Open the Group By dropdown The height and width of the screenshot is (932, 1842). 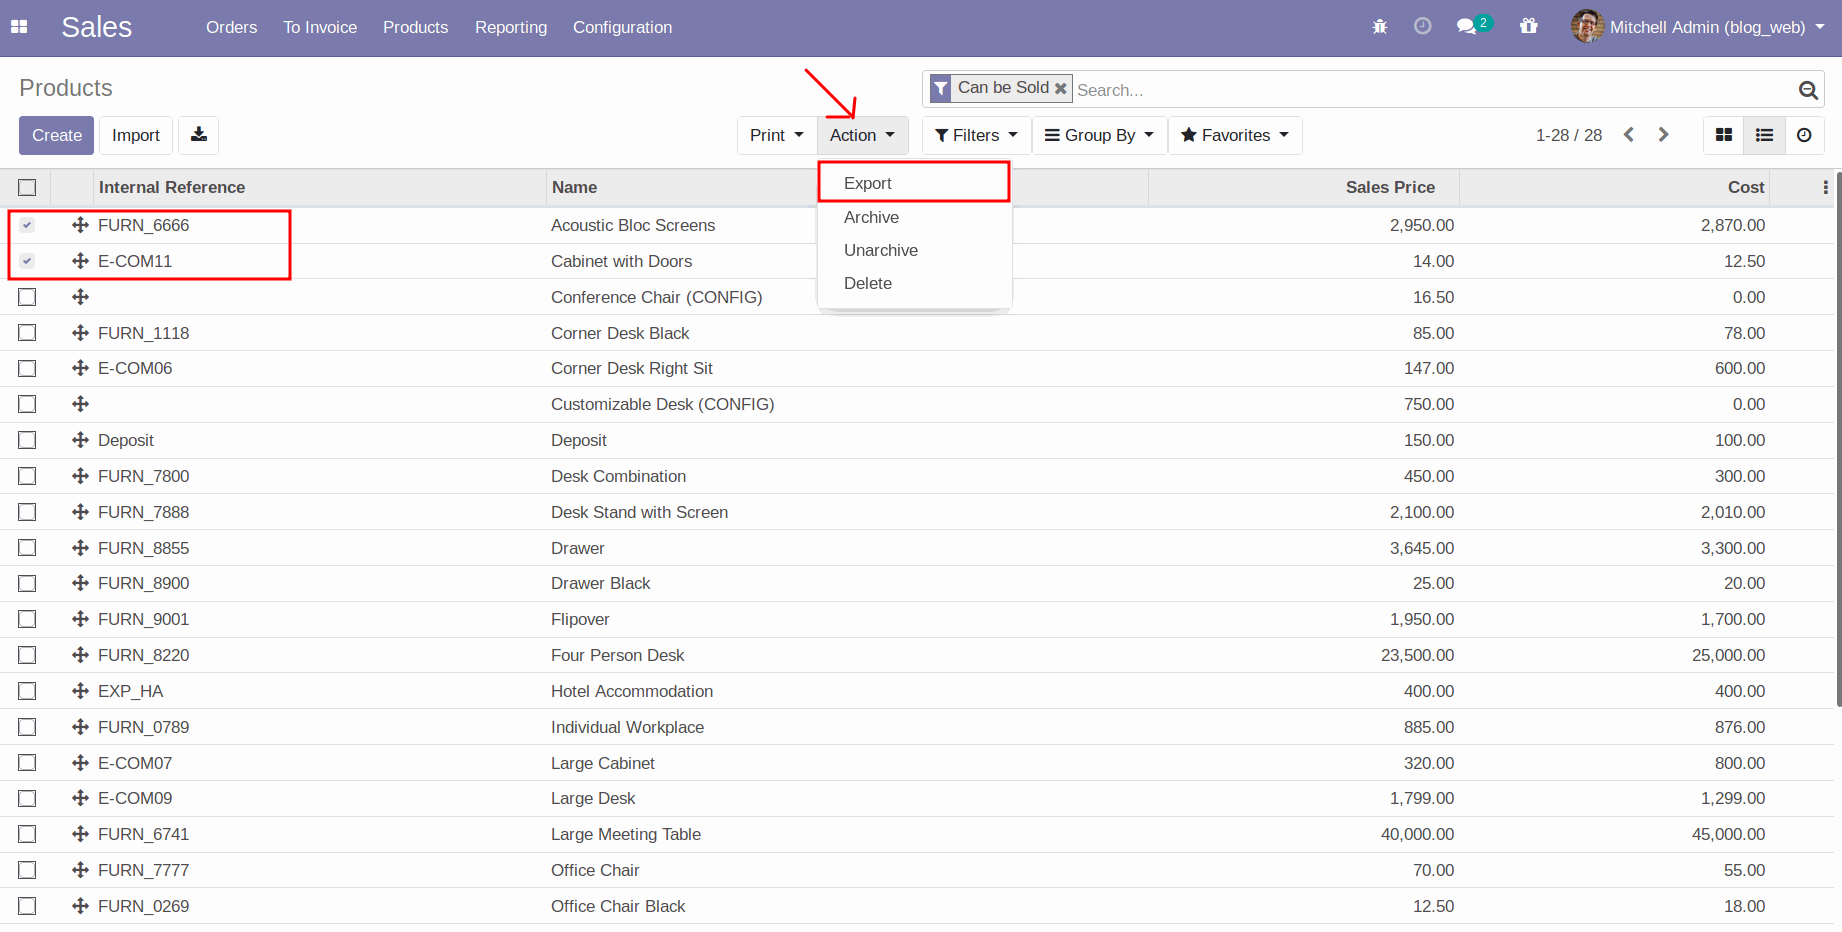[1099, 135]
